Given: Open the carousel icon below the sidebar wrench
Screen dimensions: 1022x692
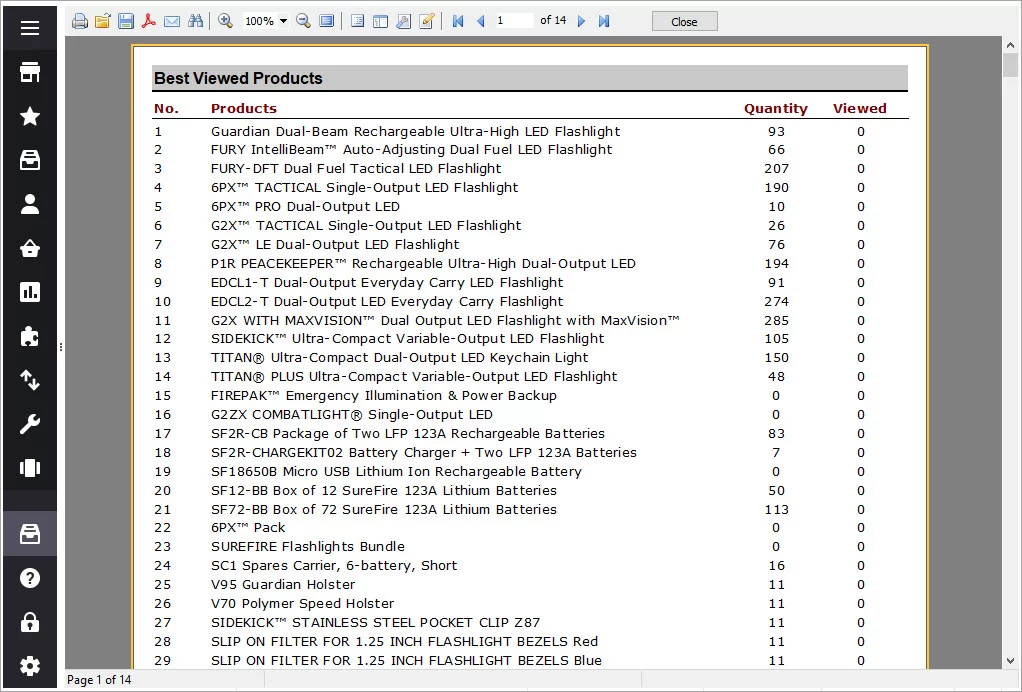Looking at the screenshot, I should pos(30,468).
